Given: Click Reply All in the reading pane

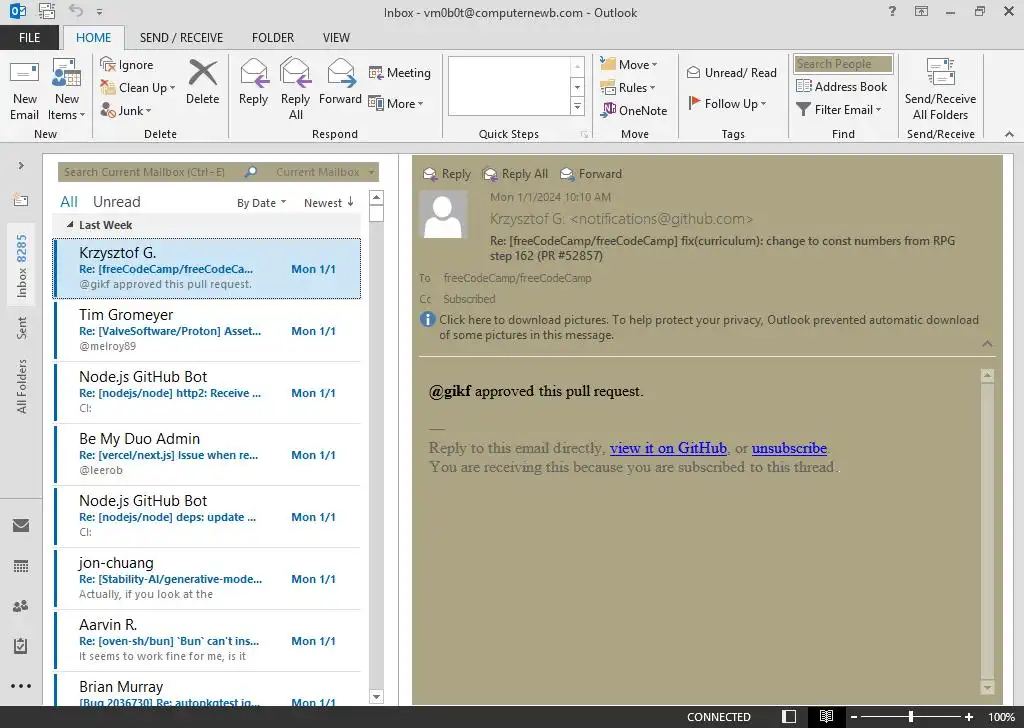Looking at the screenshot, I should click(515, 174).
